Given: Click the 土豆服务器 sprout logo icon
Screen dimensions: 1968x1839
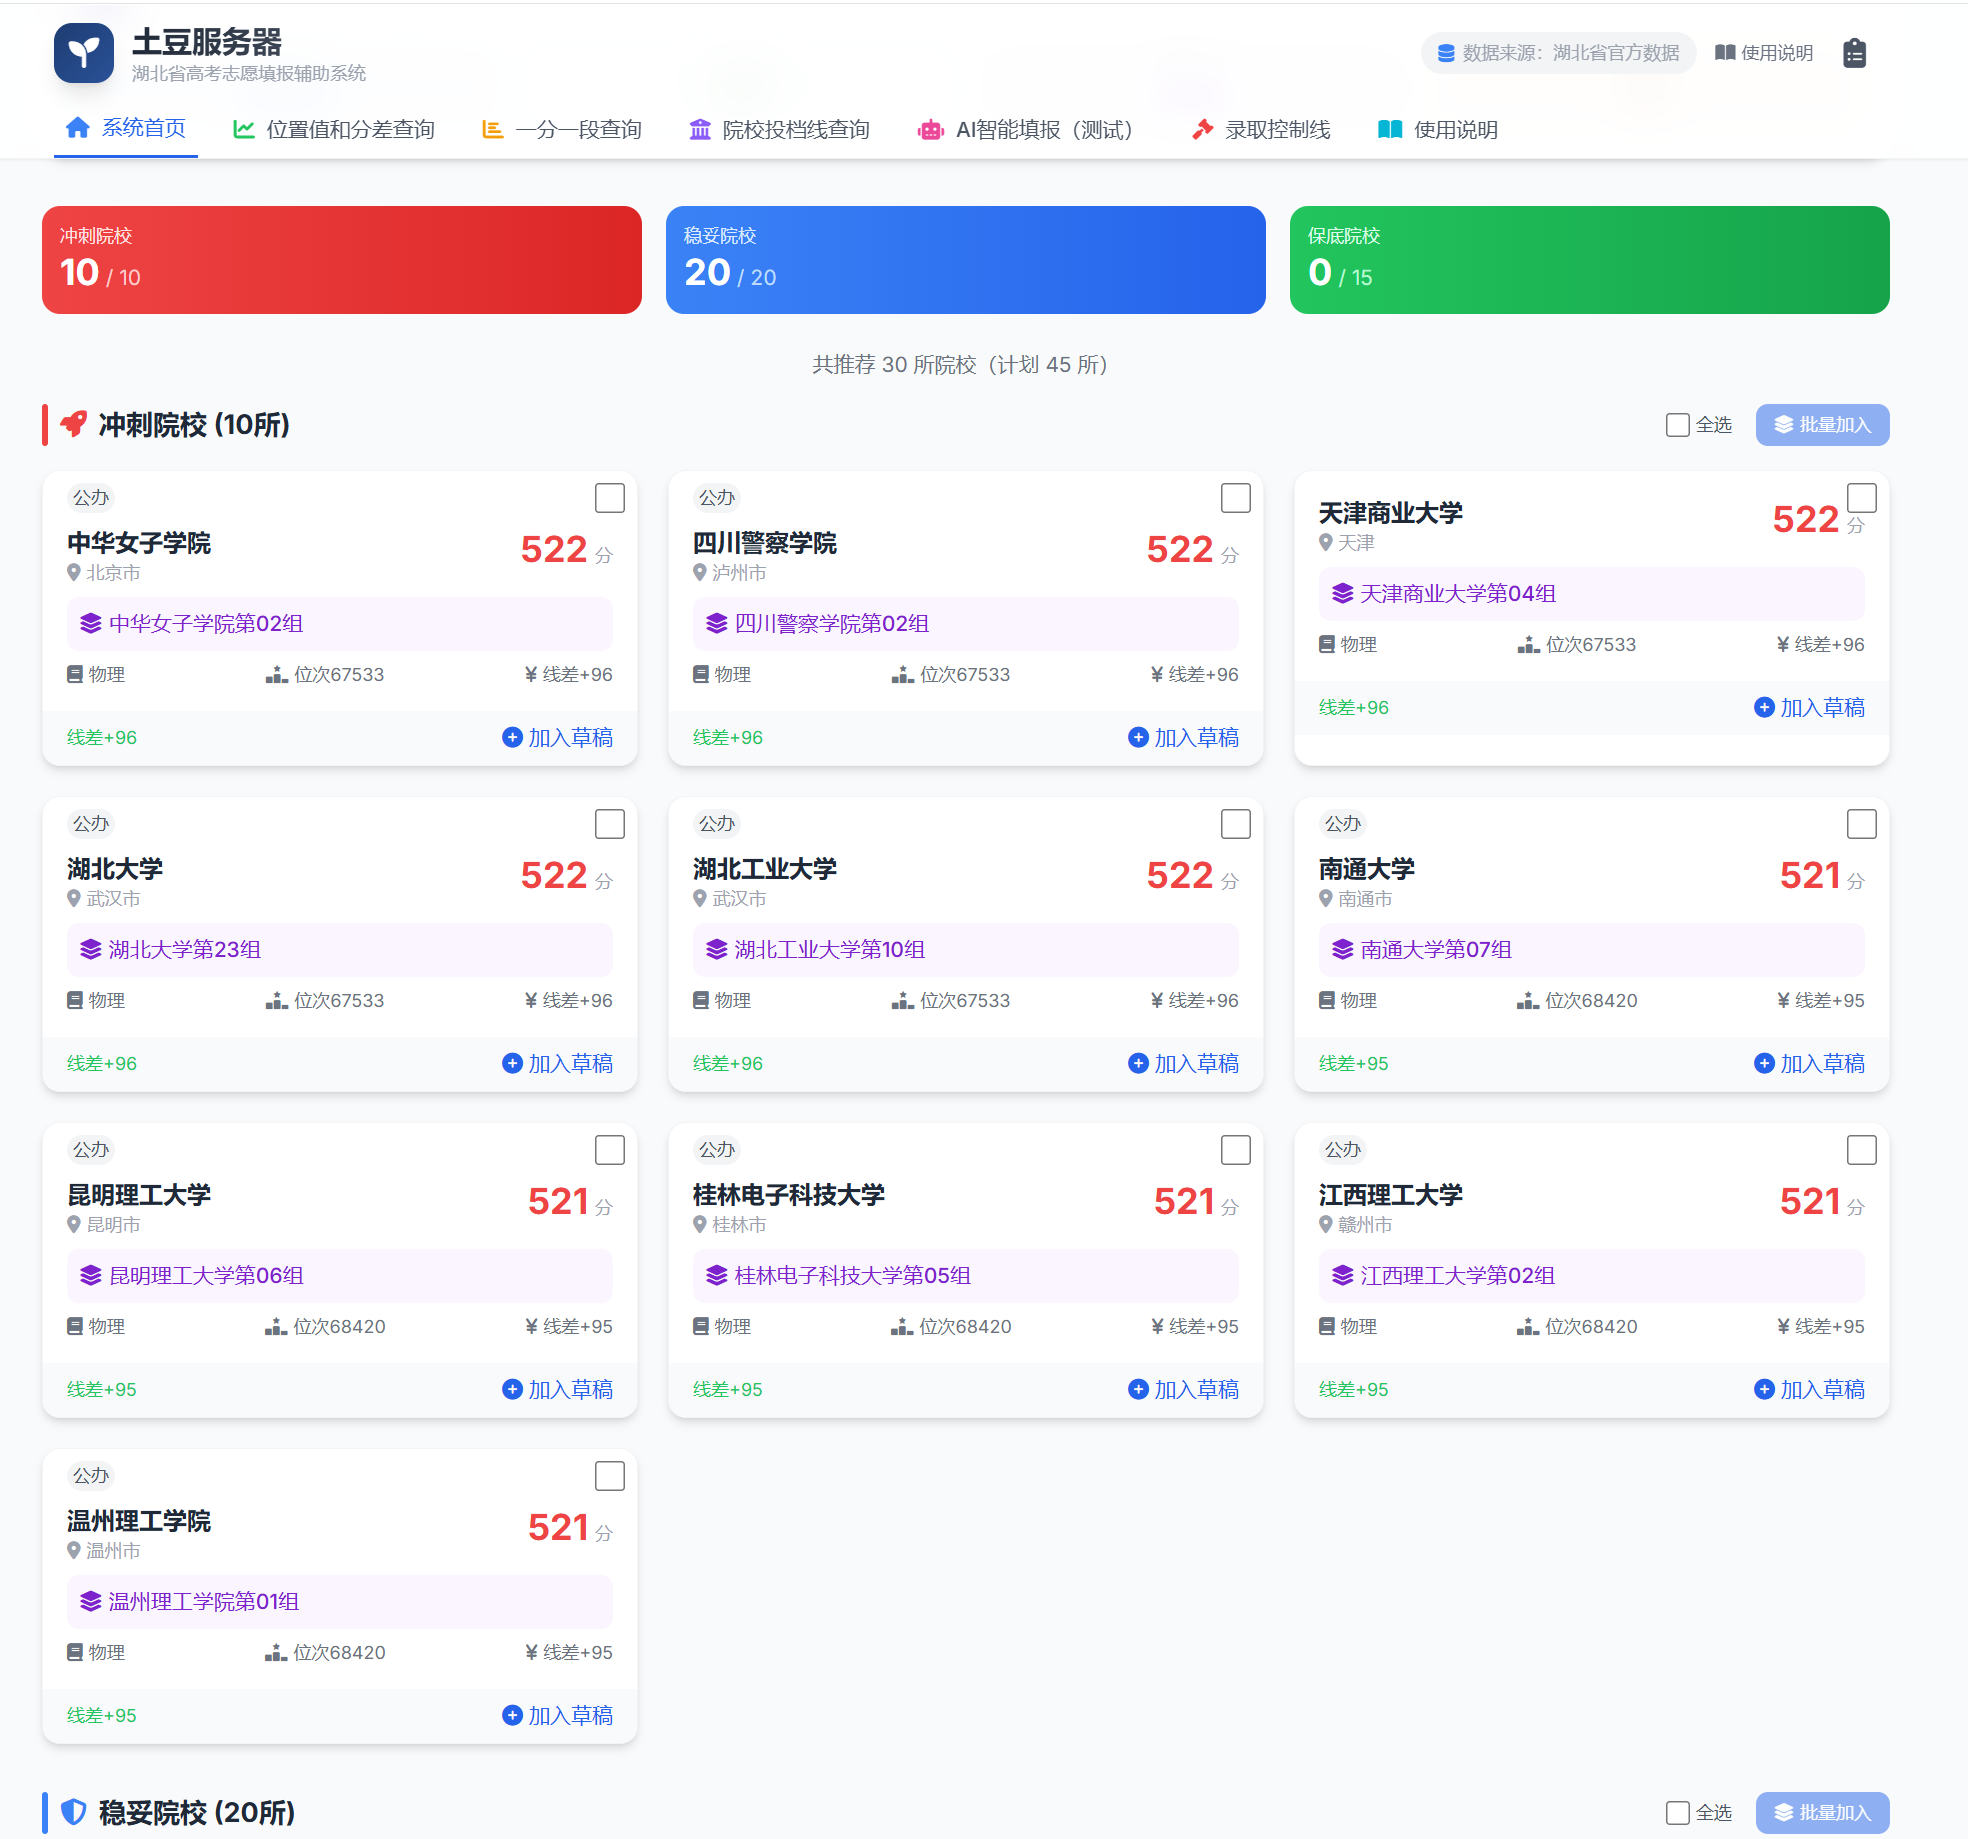Looking at the screenshot, I should (x=84, y=53).
